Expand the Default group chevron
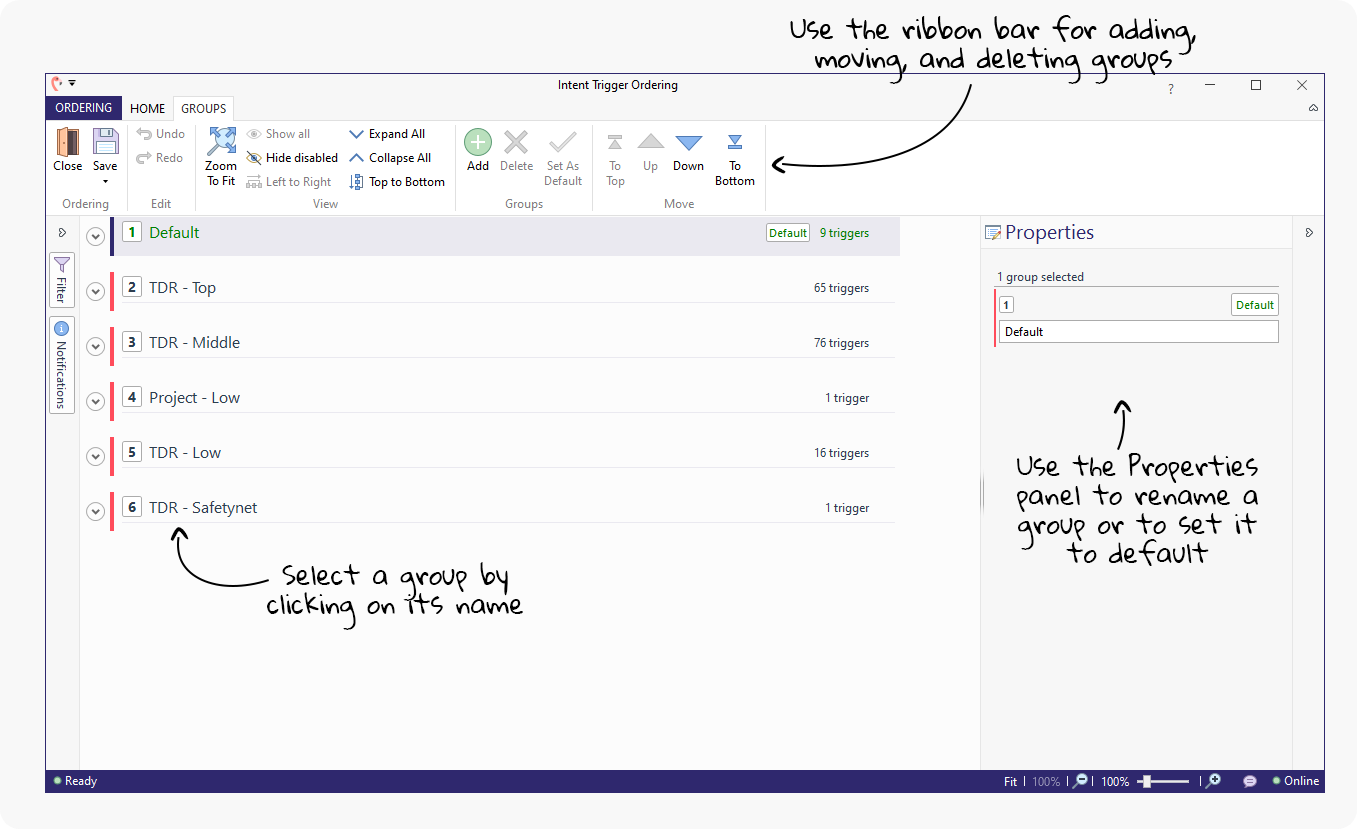 (96, 236)
